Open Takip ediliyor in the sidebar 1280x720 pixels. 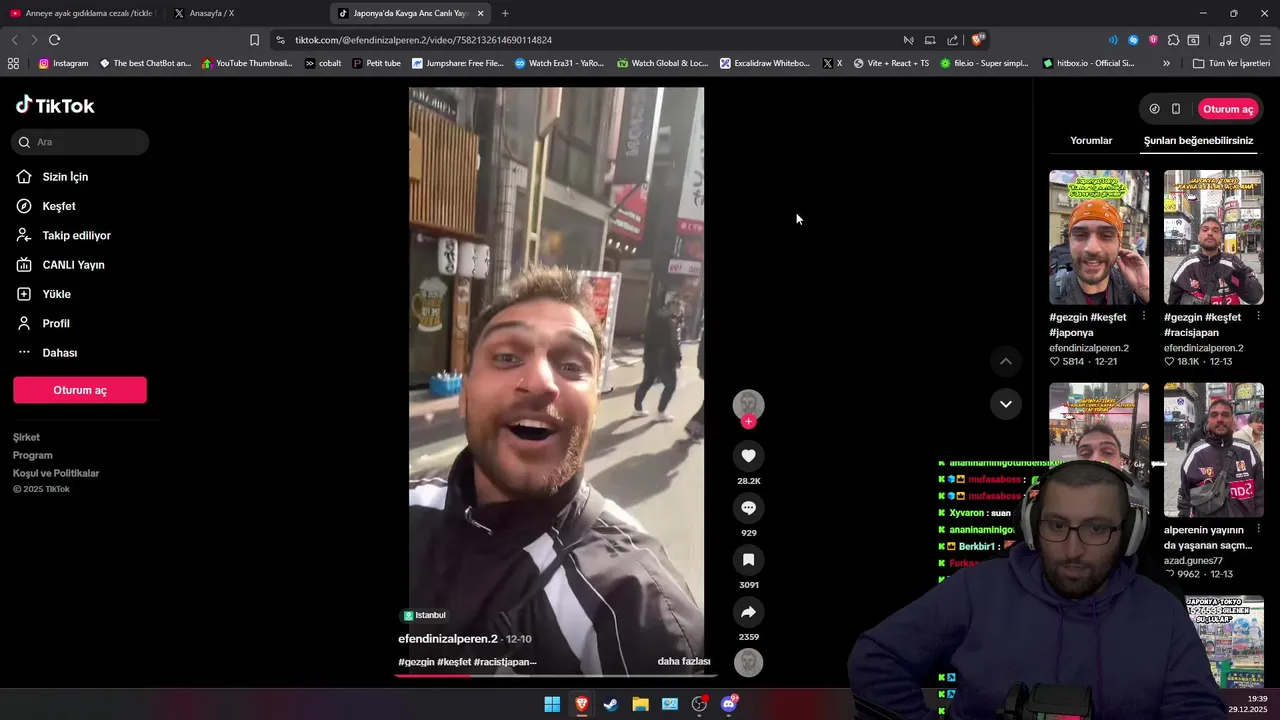point(76,236)
